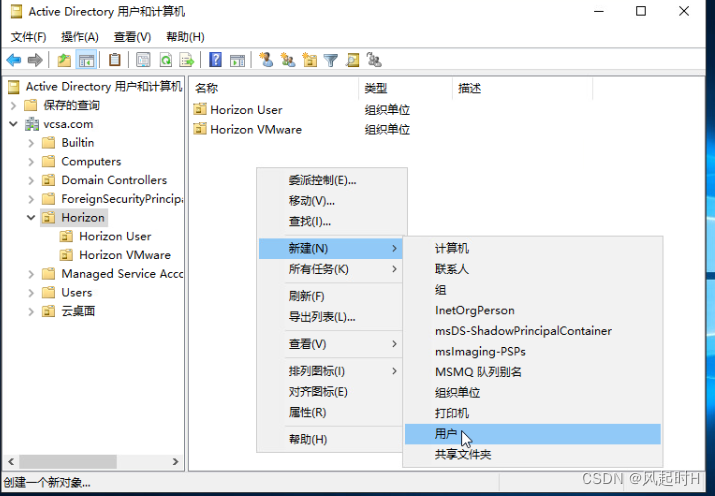Click the Refresh toolbar icon
The width and height of the screenshot is (715, 496).
[x=166, y=60]
